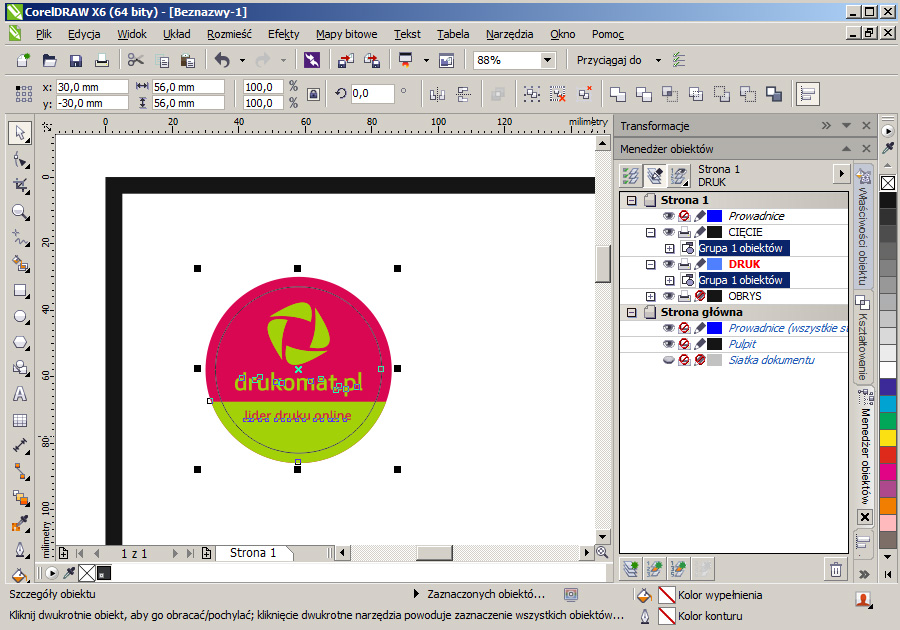Open the Przyciągaj do dropdown
The image size is (900, 630).
click(658, 60)
